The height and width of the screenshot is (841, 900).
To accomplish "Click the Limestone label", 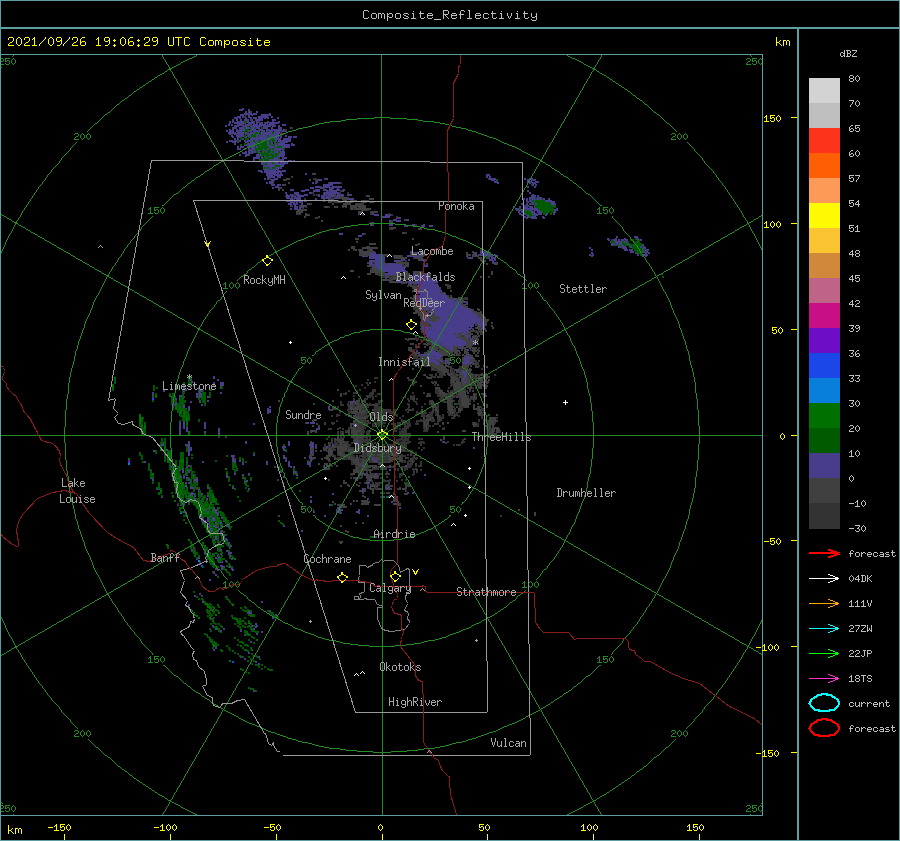I will (x=189, y=386).
